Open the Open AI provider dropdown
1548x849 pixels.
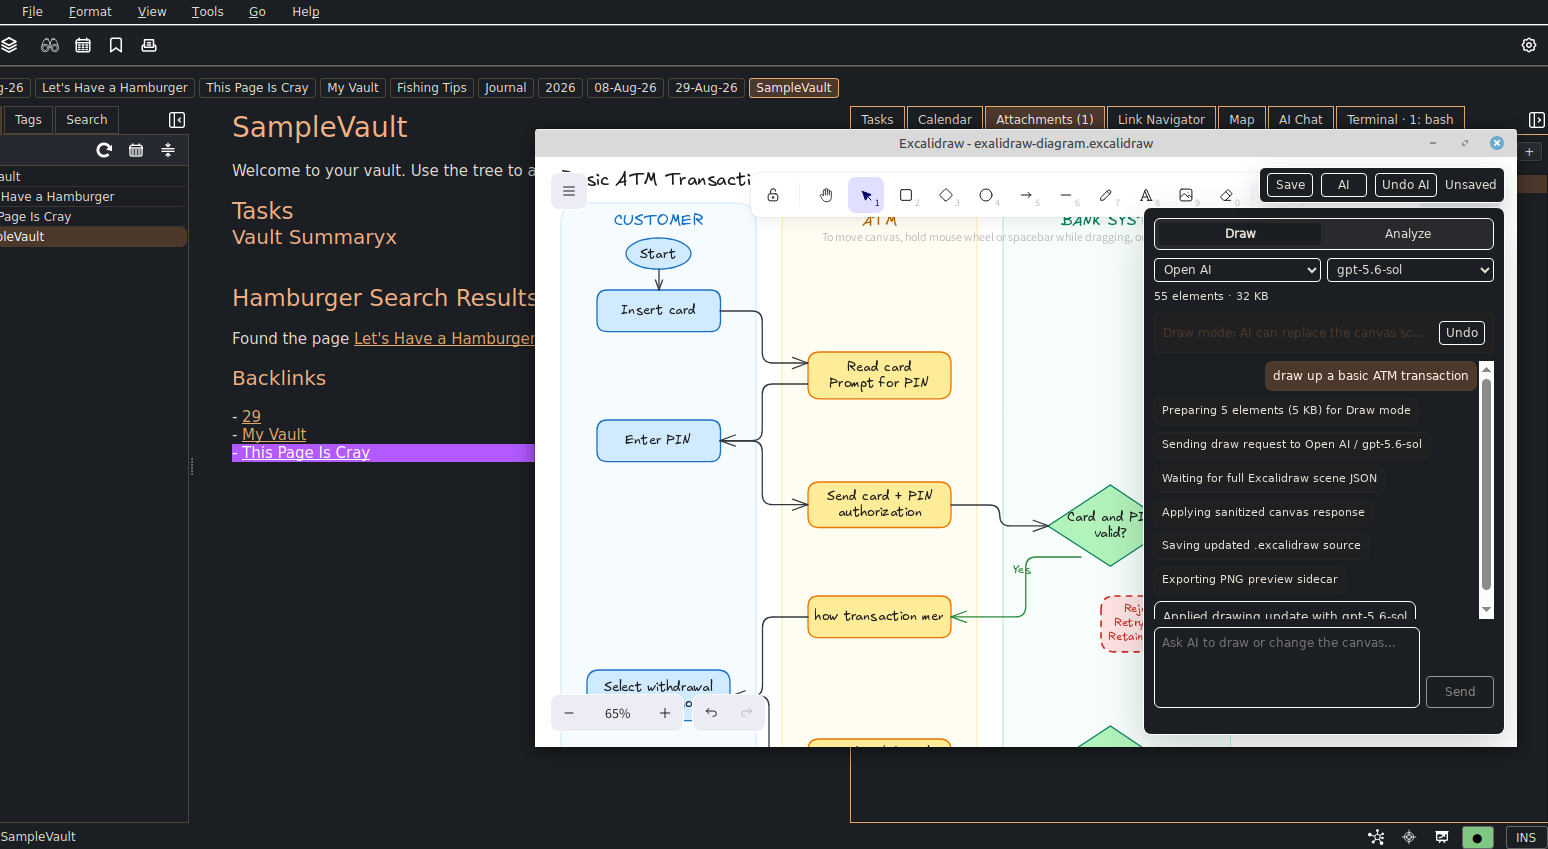pos(1237,270)
